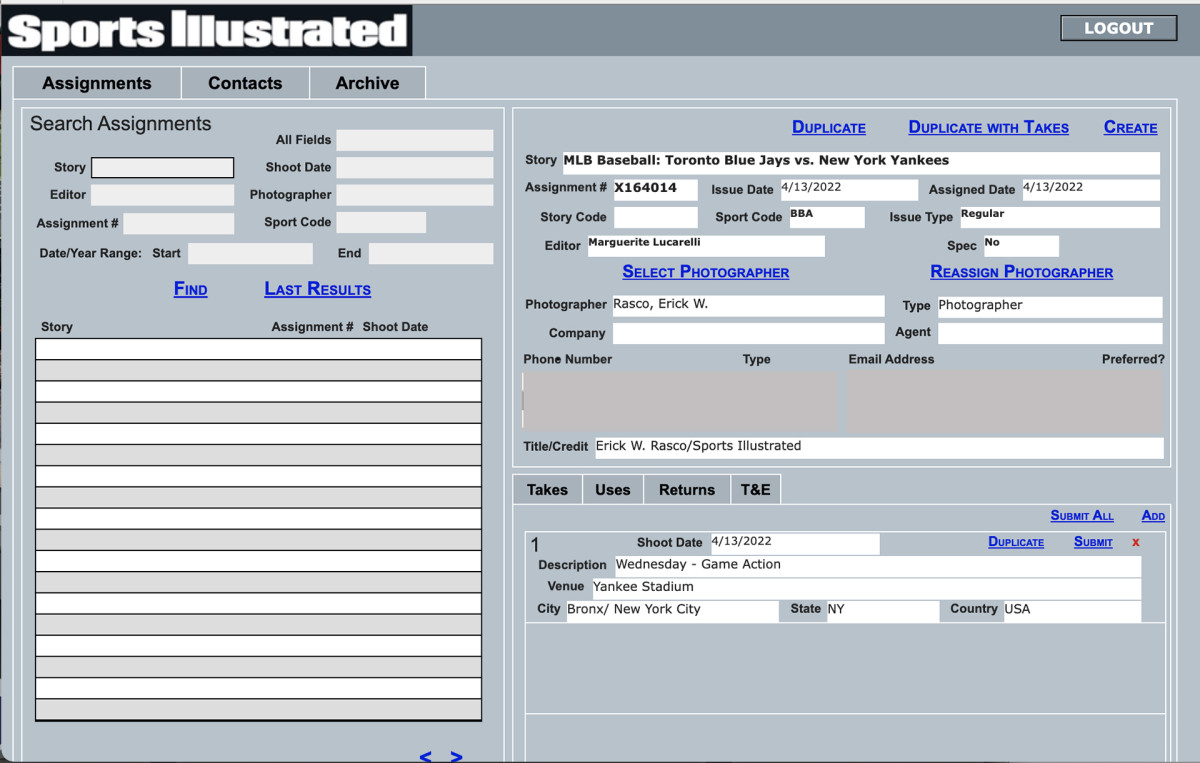Switch to the Returns tab
This screenshot has width=1200, height=763.
point(686,489)
